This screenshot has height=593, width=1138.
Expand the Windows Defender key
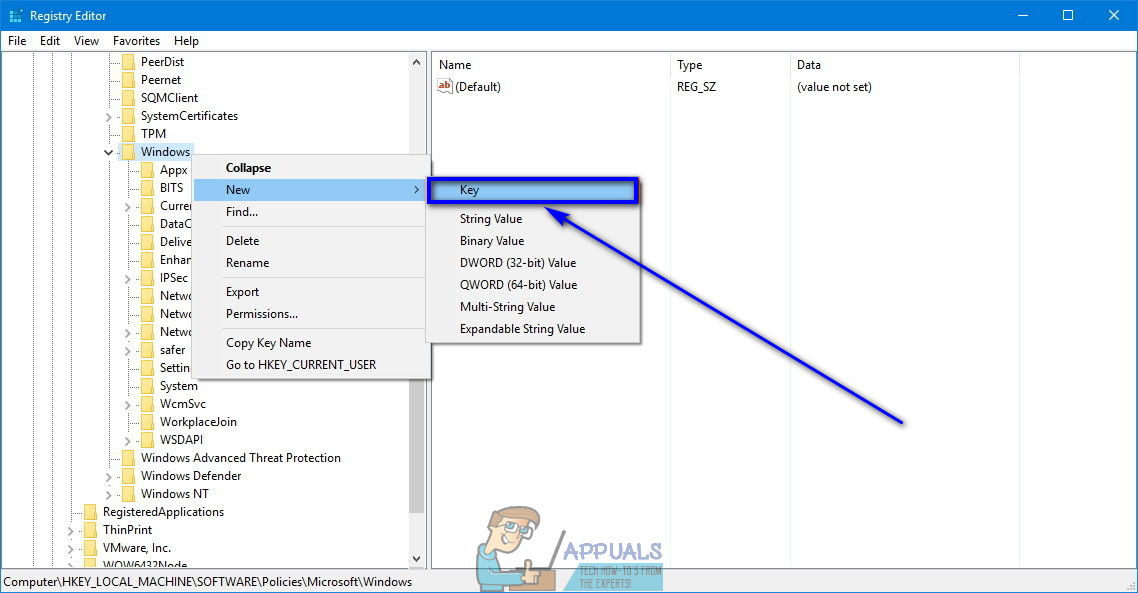109,477
